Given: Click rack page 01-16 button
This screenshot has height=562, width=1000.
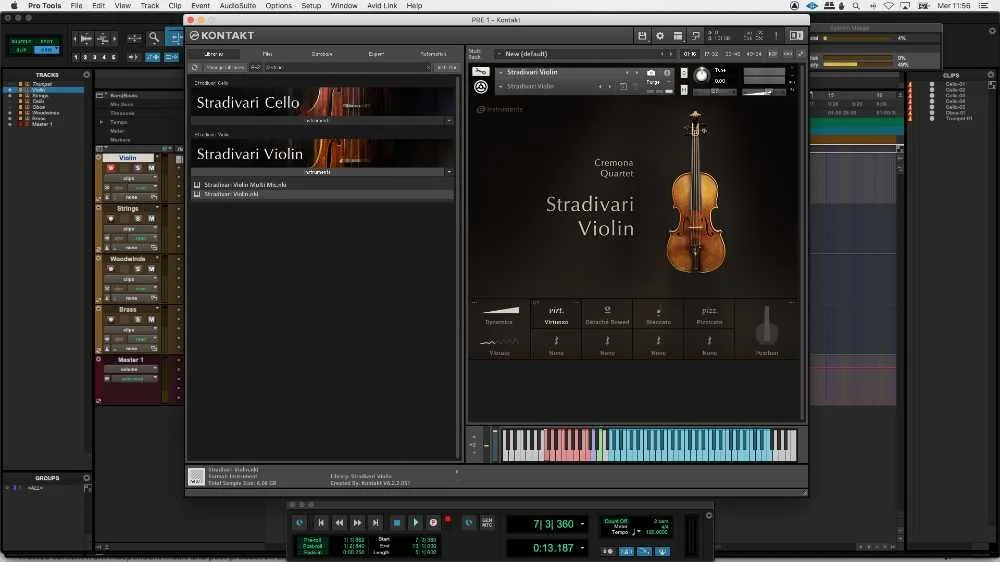Looking at the screenshot, I should [690, 54].
